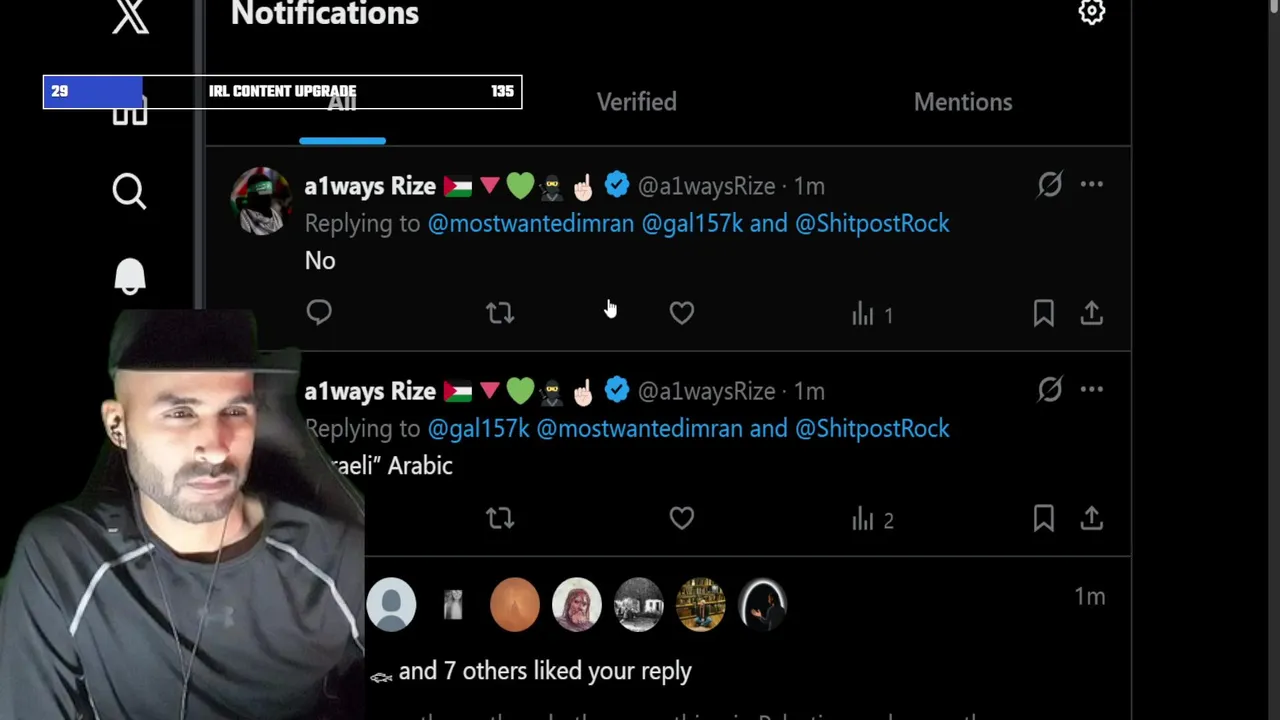
Task: Open Grok icon on the first reply
Action: 1049,185
